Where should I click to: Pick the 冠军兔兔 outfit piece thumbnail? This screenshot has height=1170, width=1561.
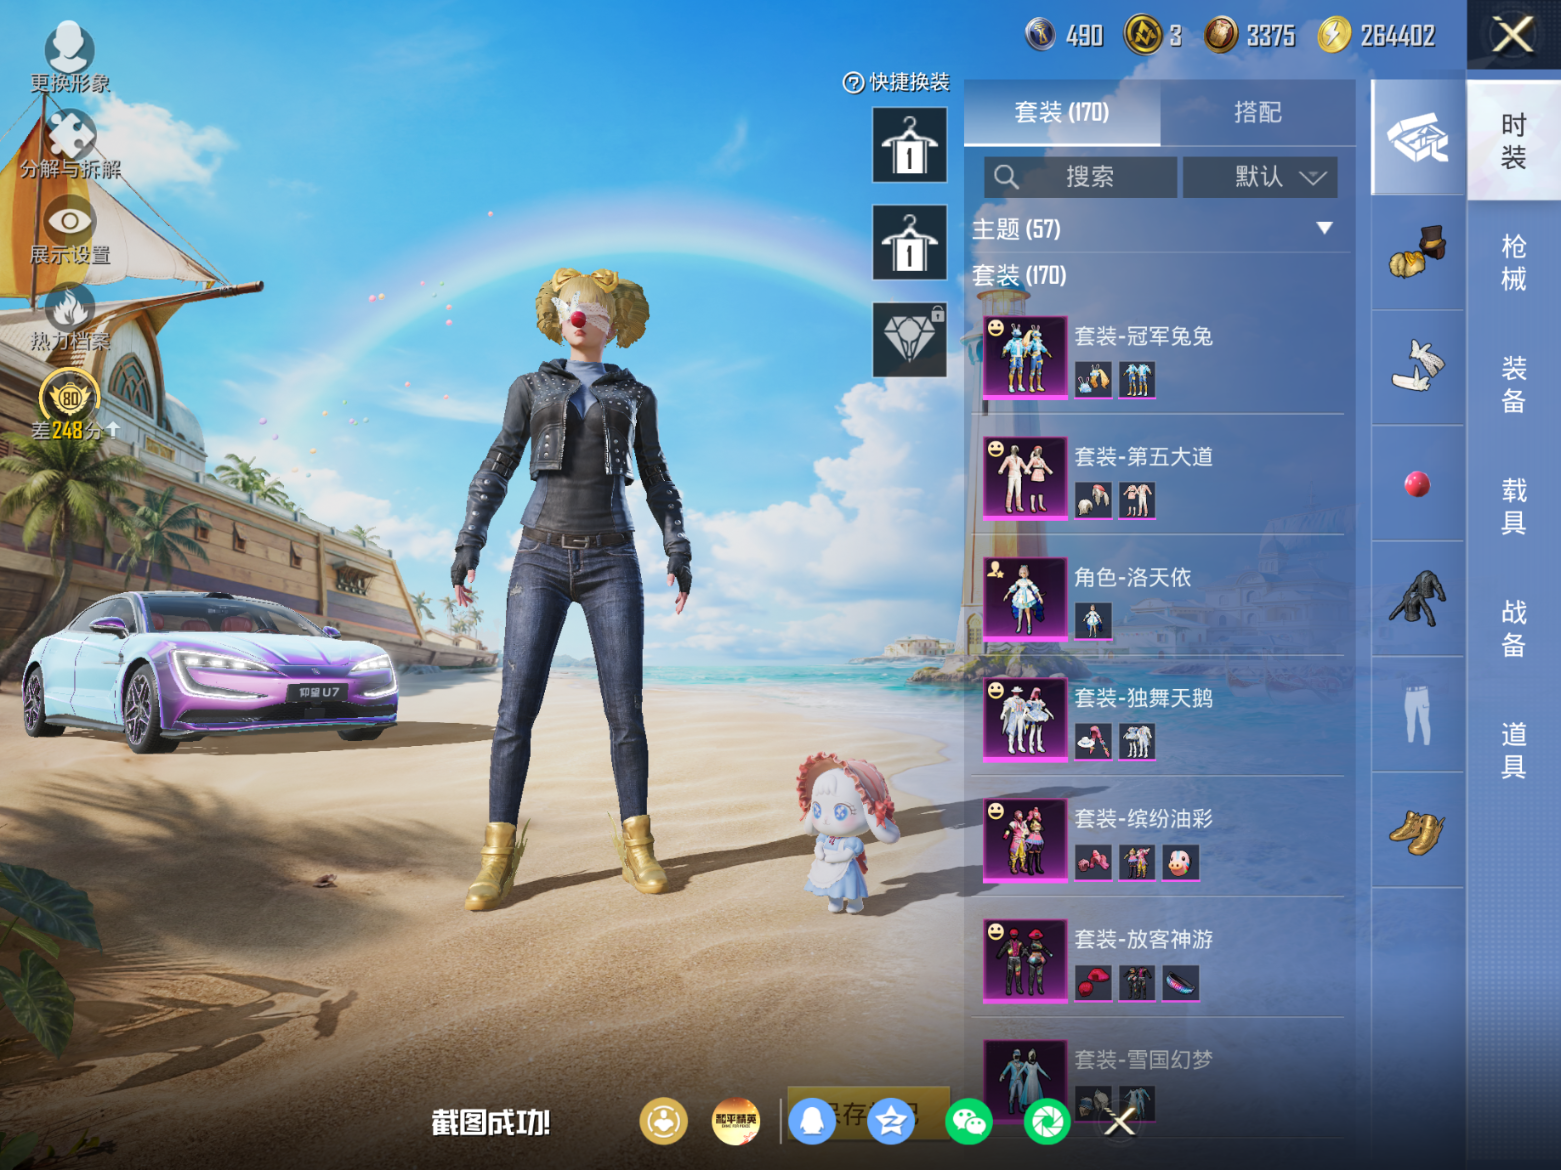(x=1137, y=380)
